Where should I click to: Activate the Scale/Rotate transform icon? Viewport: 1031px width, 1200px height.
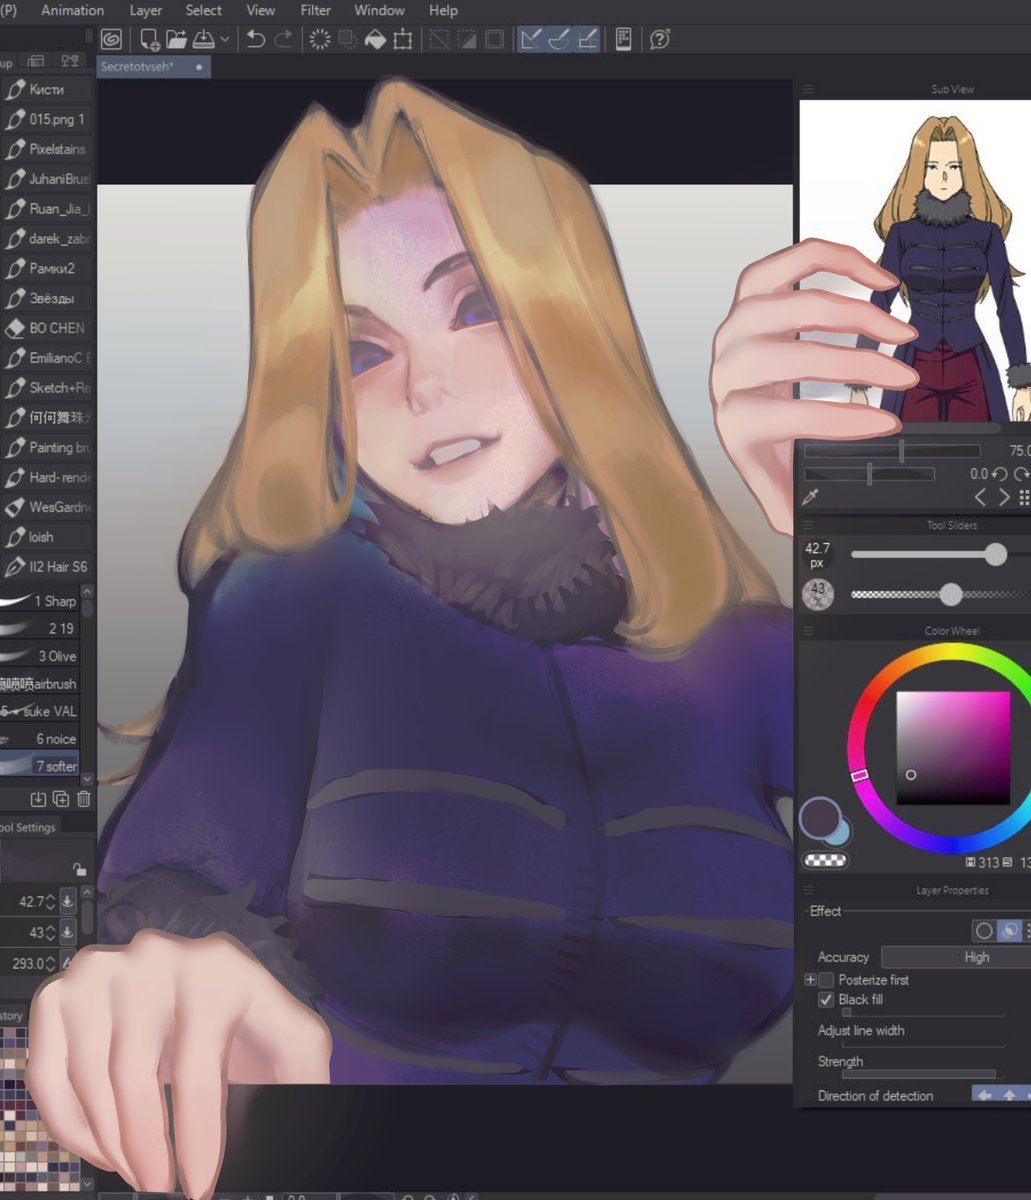tap(403, 40)
